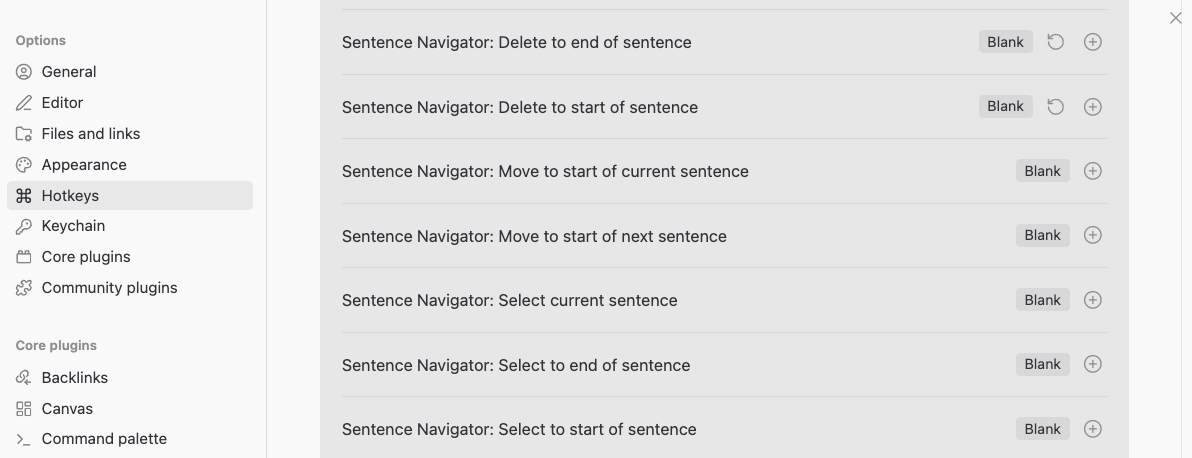Image resolution: width=1192 pixels, height=458 pixels.
Task: Show Community plugins settings
Action: click(109, 288)
